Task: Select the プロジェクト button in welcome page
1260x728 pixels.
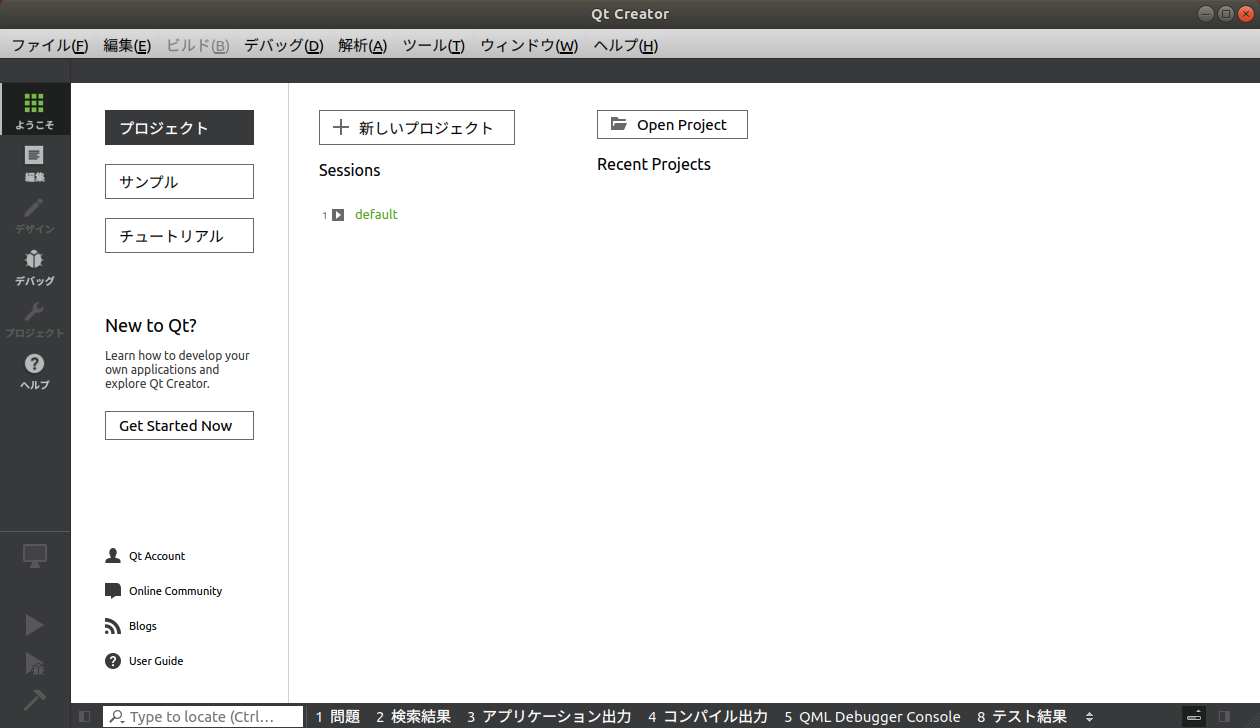Action: point(179,128)
